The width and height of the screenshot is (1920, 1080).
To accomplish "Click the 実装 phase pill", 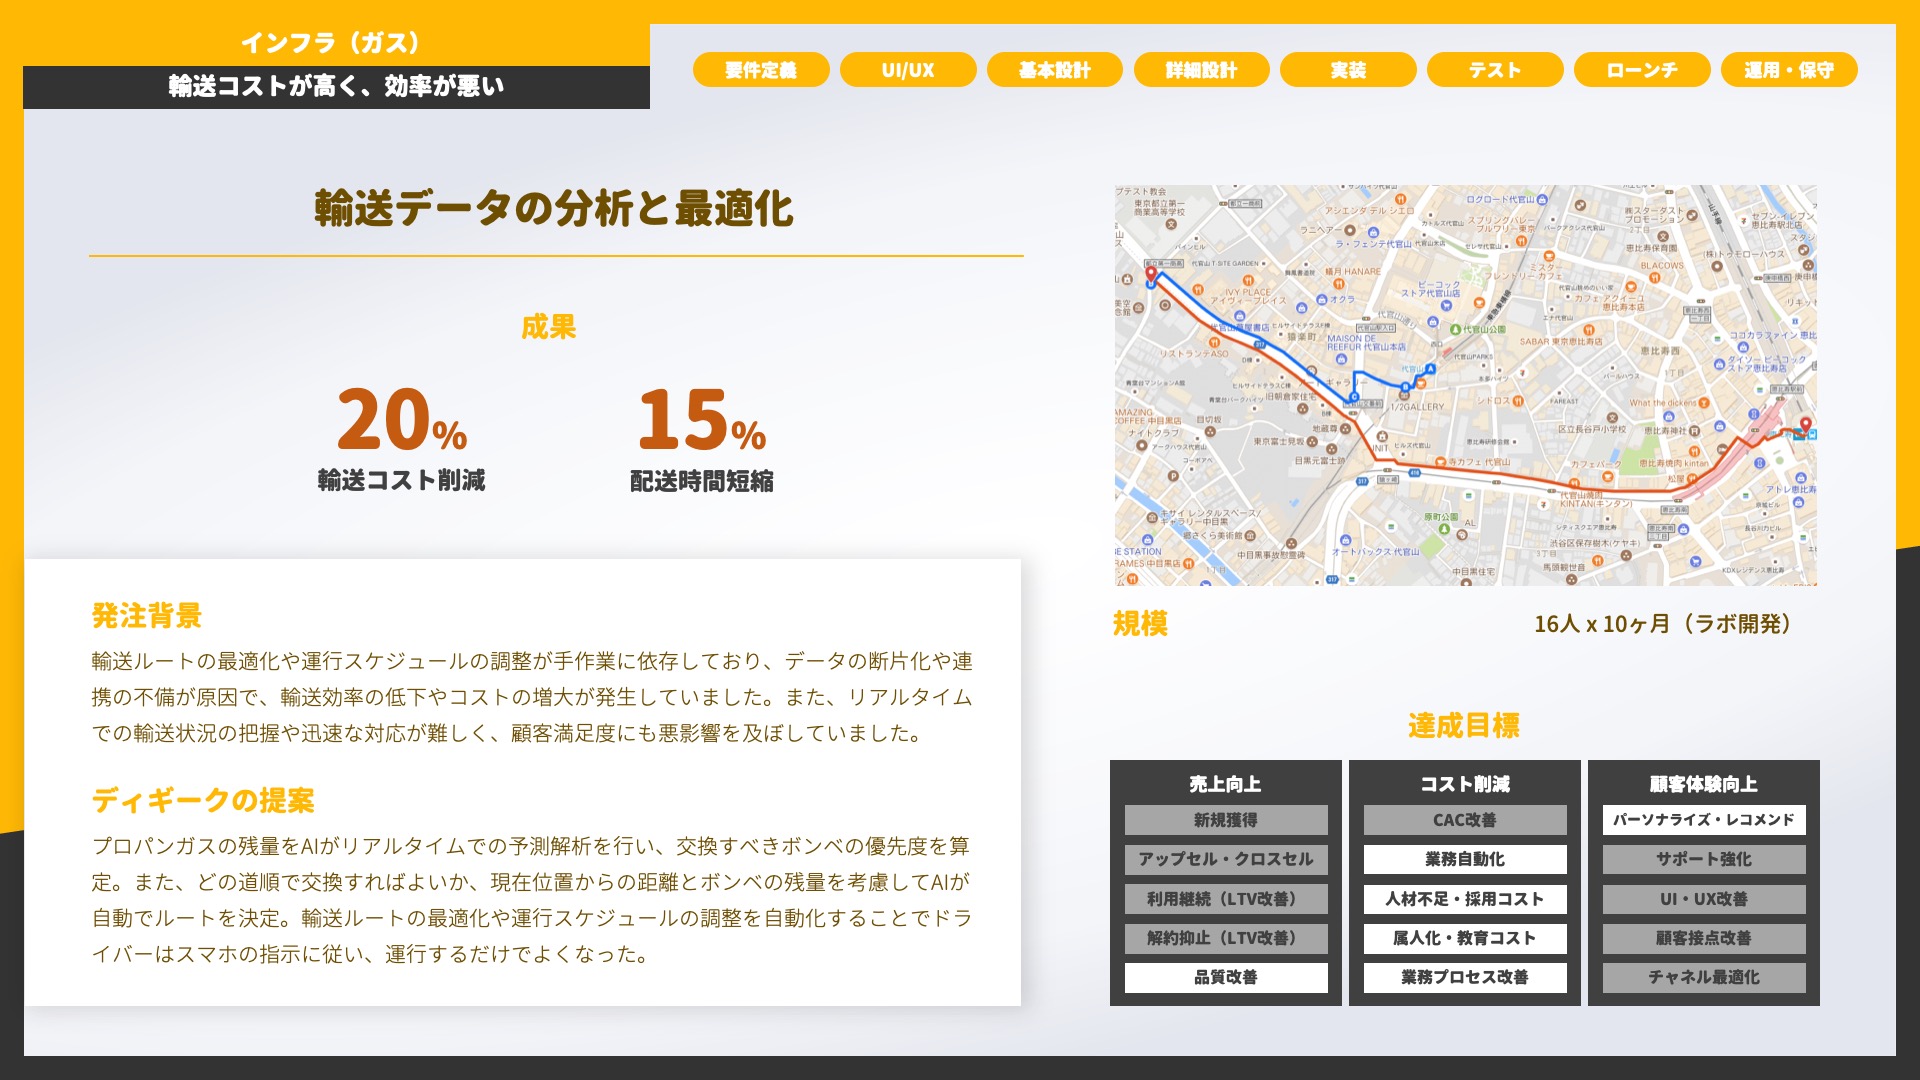I will 1348,70.
